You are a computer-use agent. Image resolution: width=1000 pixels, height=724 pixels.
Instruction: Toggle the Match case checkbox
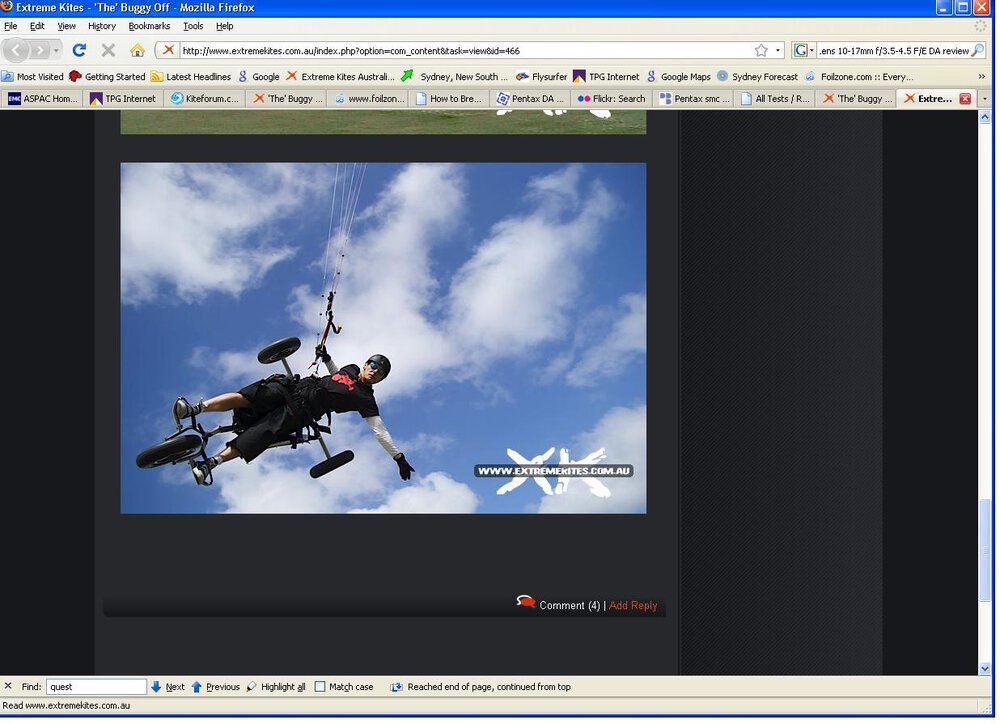[x=320, y=687]
